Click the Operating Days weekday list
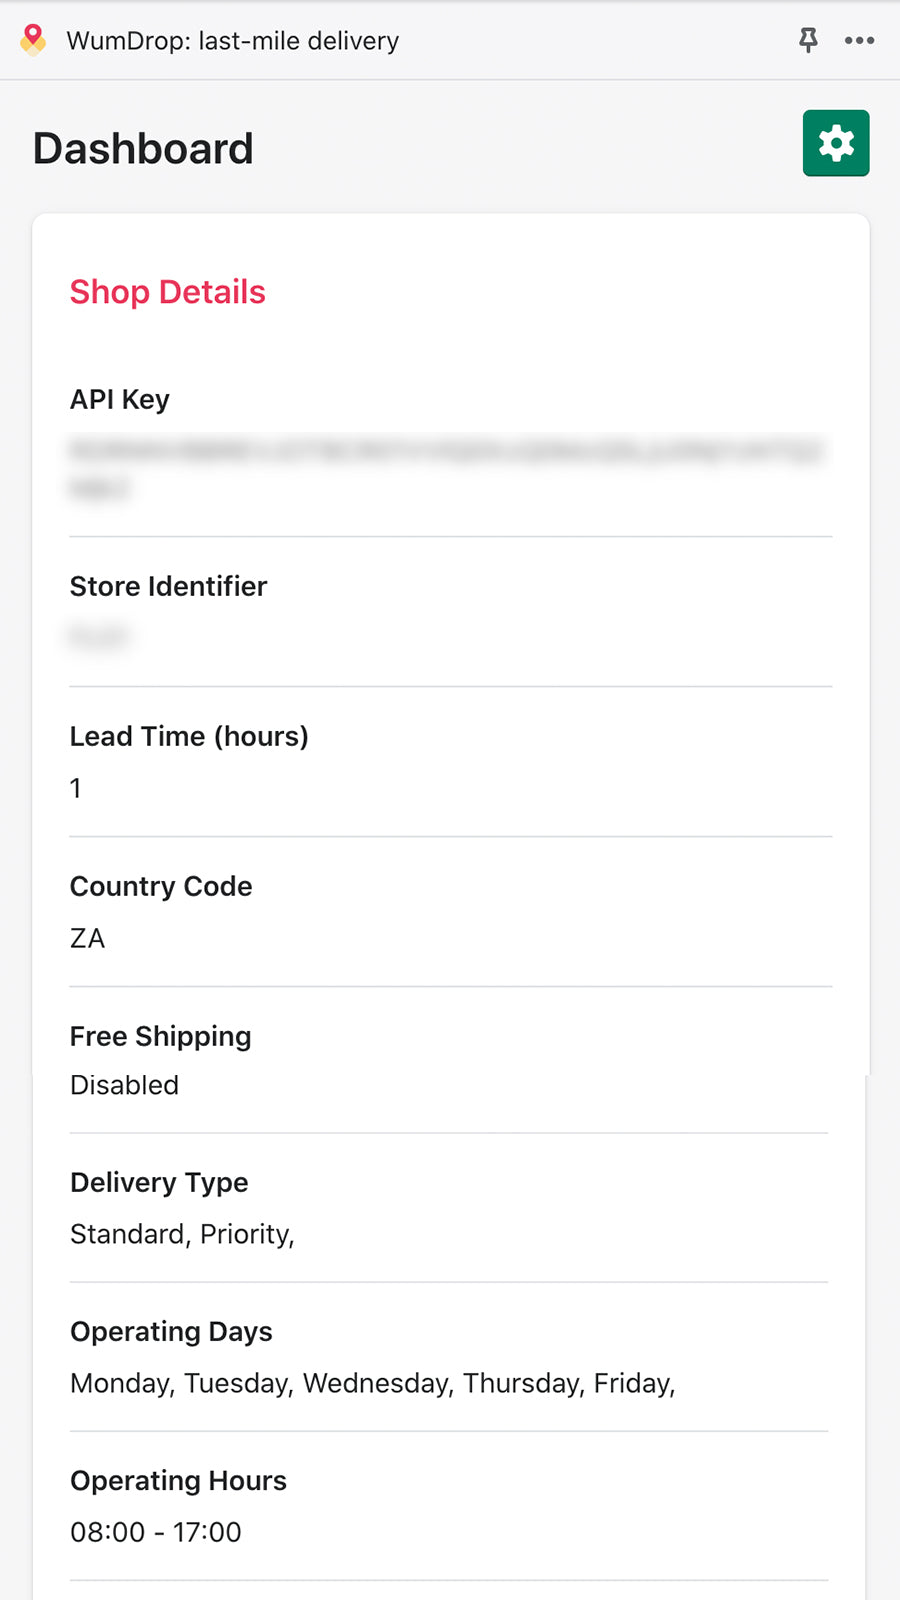Image resolution: width=900 pixels, height=1600 pixels. tap(373, 1383)
